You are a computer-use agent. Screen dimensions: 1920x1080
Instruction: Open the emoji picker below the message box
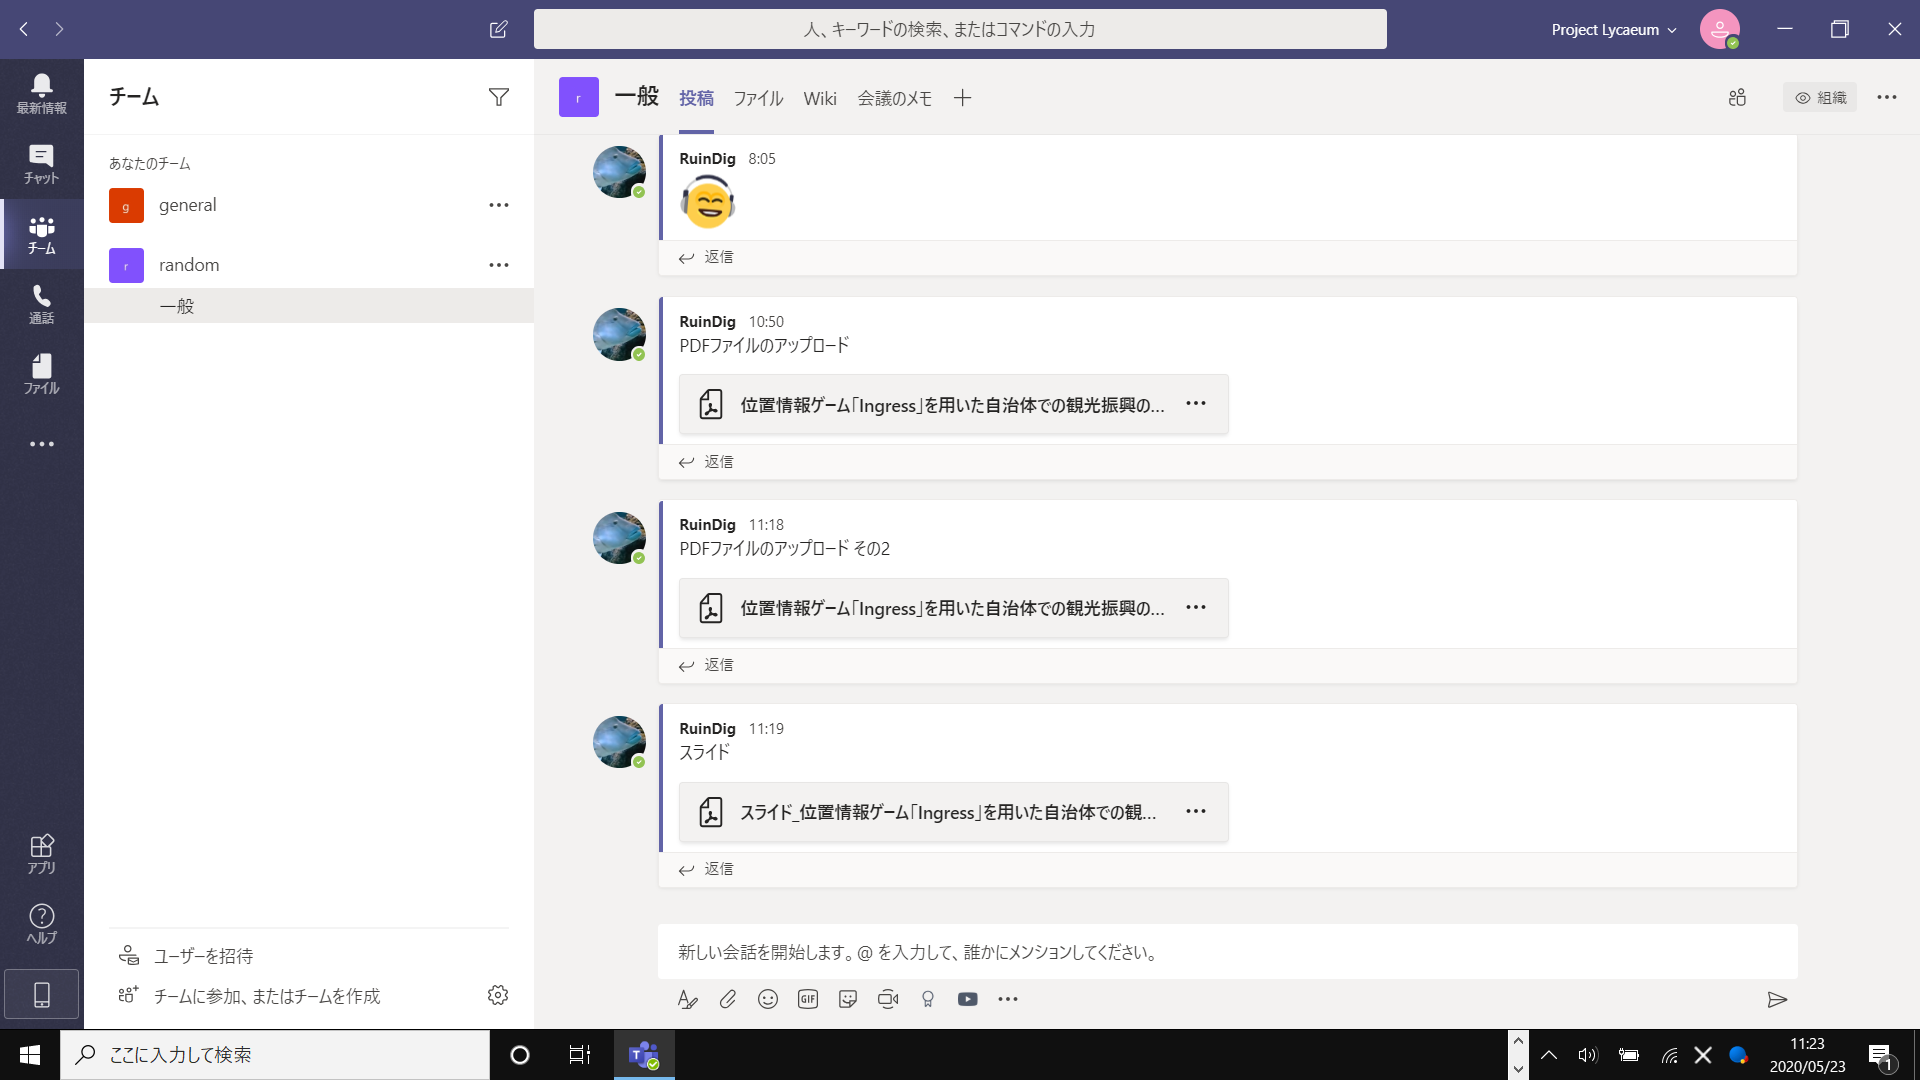[x=768, y=999]
